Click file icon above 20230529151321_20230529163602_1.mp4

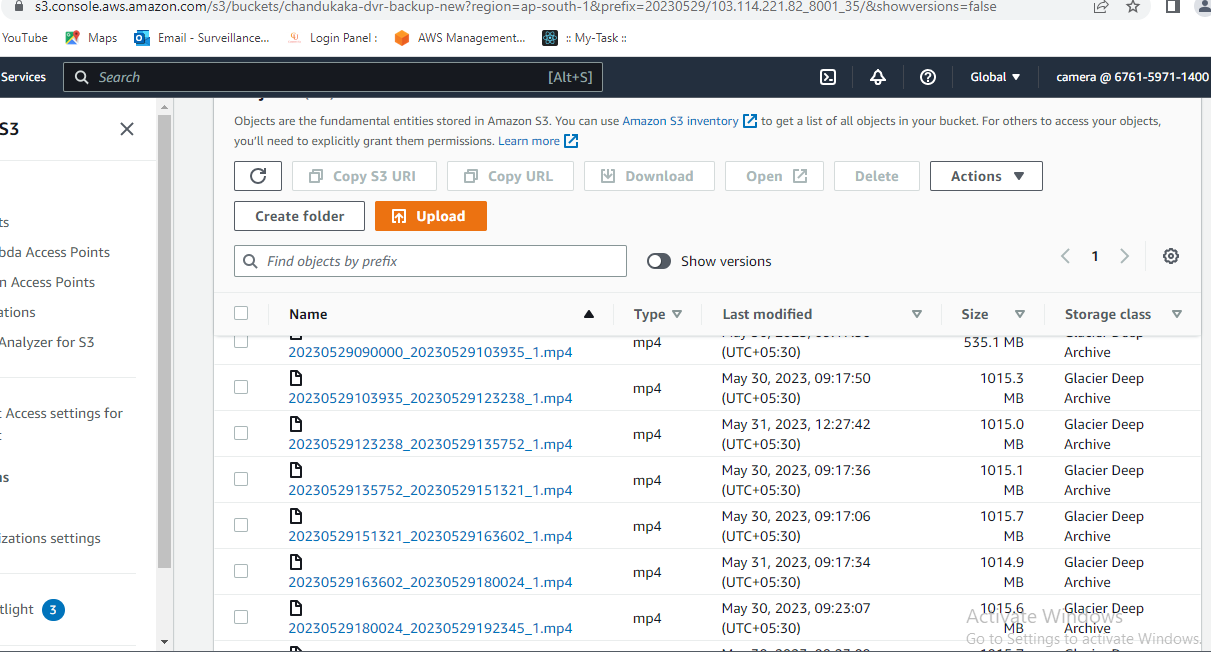(x=296, y=516)
